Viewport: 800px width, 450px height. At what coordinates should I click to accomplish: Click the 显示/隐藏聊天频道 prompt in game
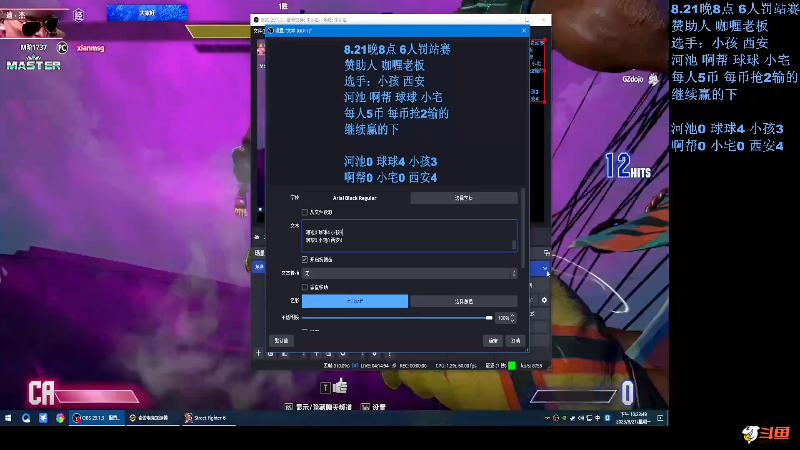(x=318, y=407)
